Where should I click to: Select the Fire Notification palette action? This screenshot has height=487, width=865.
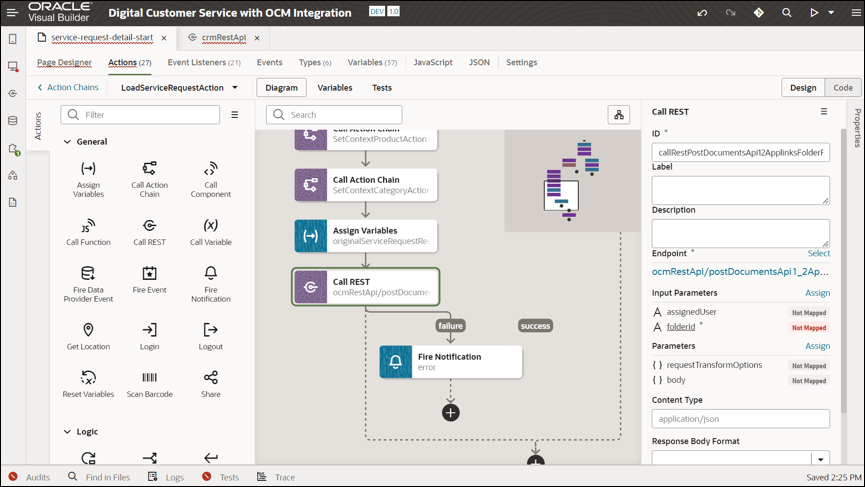click(211, 284)
